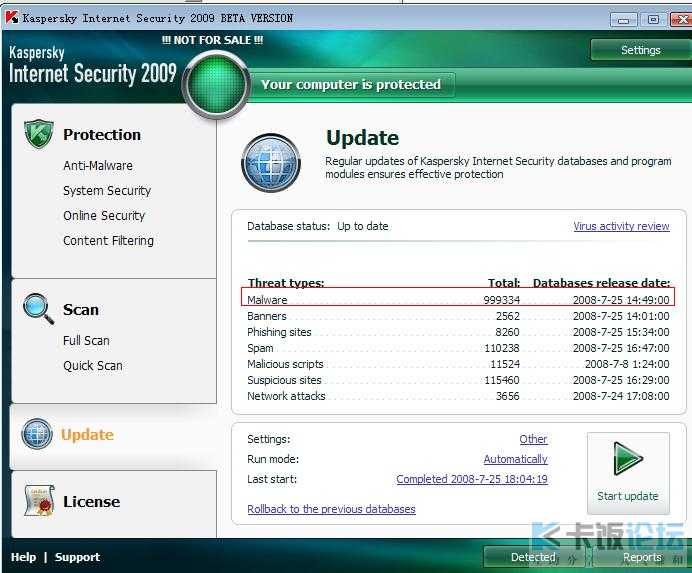Open the Reports button

(642, 557)
